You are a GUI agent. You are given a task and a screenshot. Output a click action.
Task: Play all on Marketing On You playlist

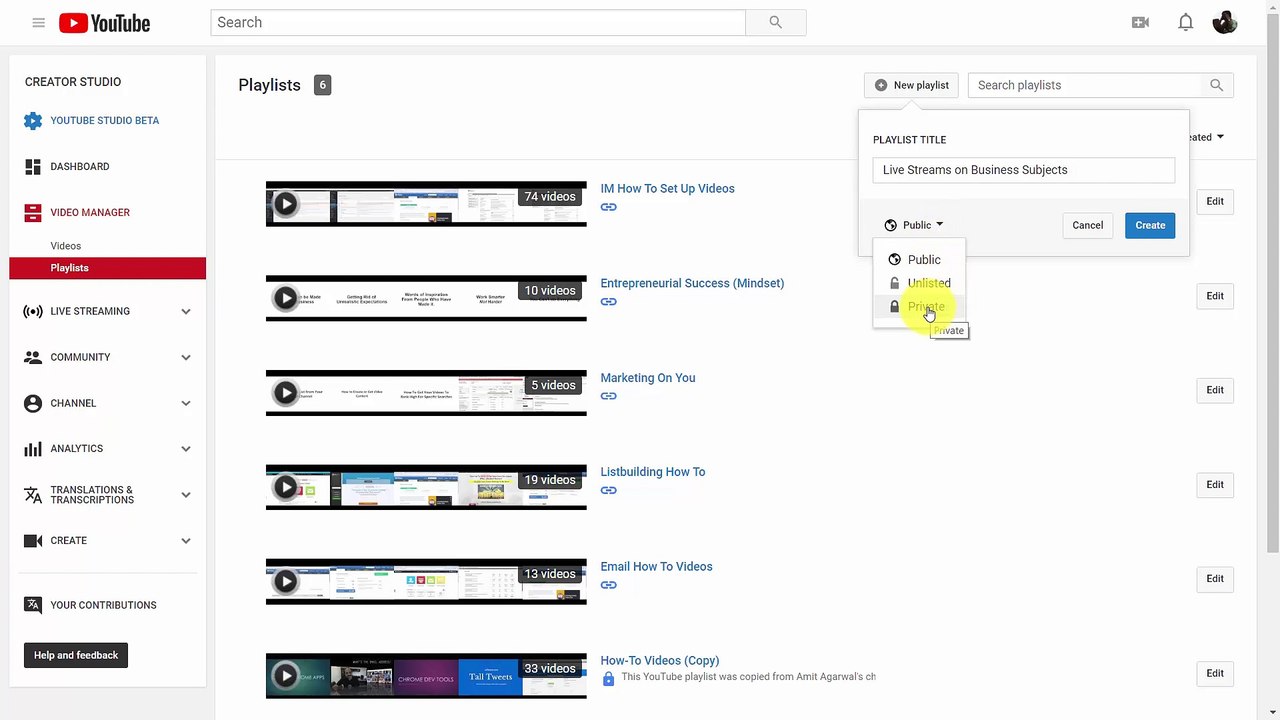pos(285,393)
